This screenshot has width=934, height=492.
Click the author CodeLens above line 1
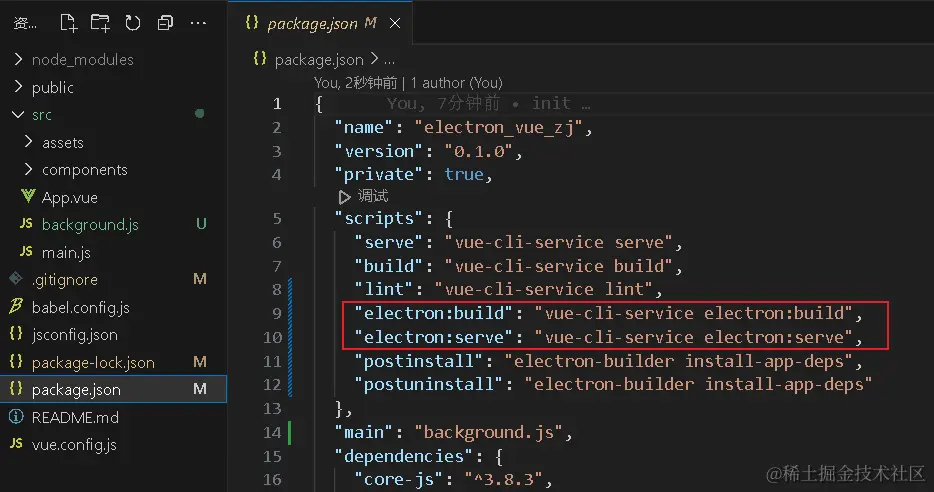tap(408, 83)
